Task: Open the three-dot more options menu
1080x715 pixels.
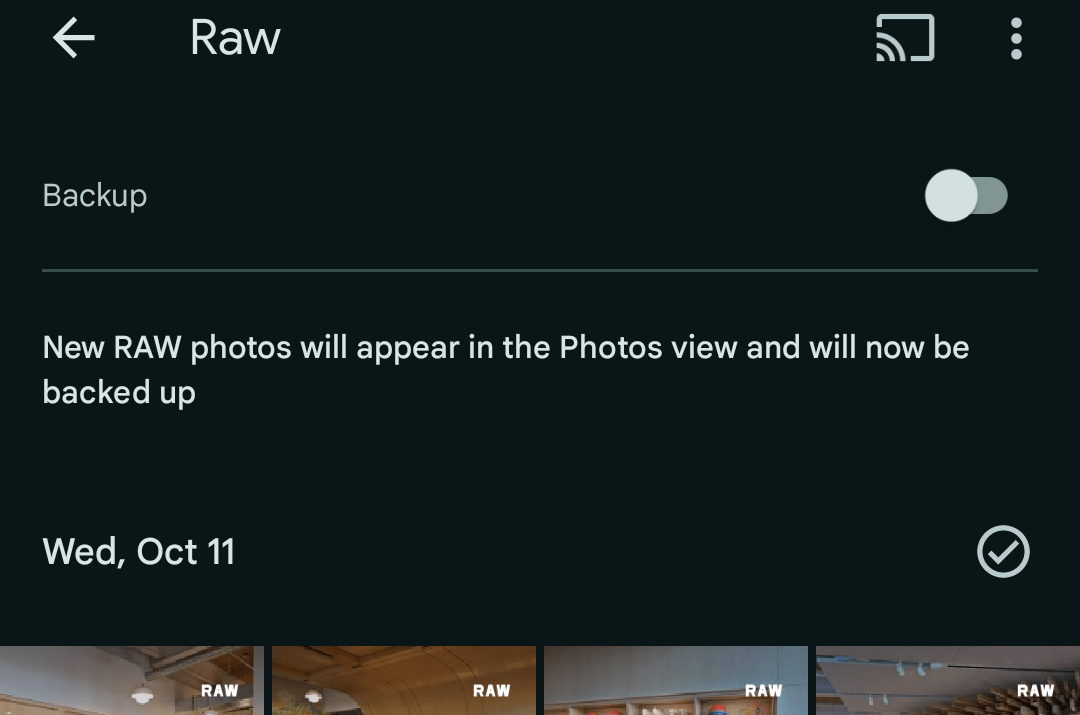Action: pos(1016,39)
